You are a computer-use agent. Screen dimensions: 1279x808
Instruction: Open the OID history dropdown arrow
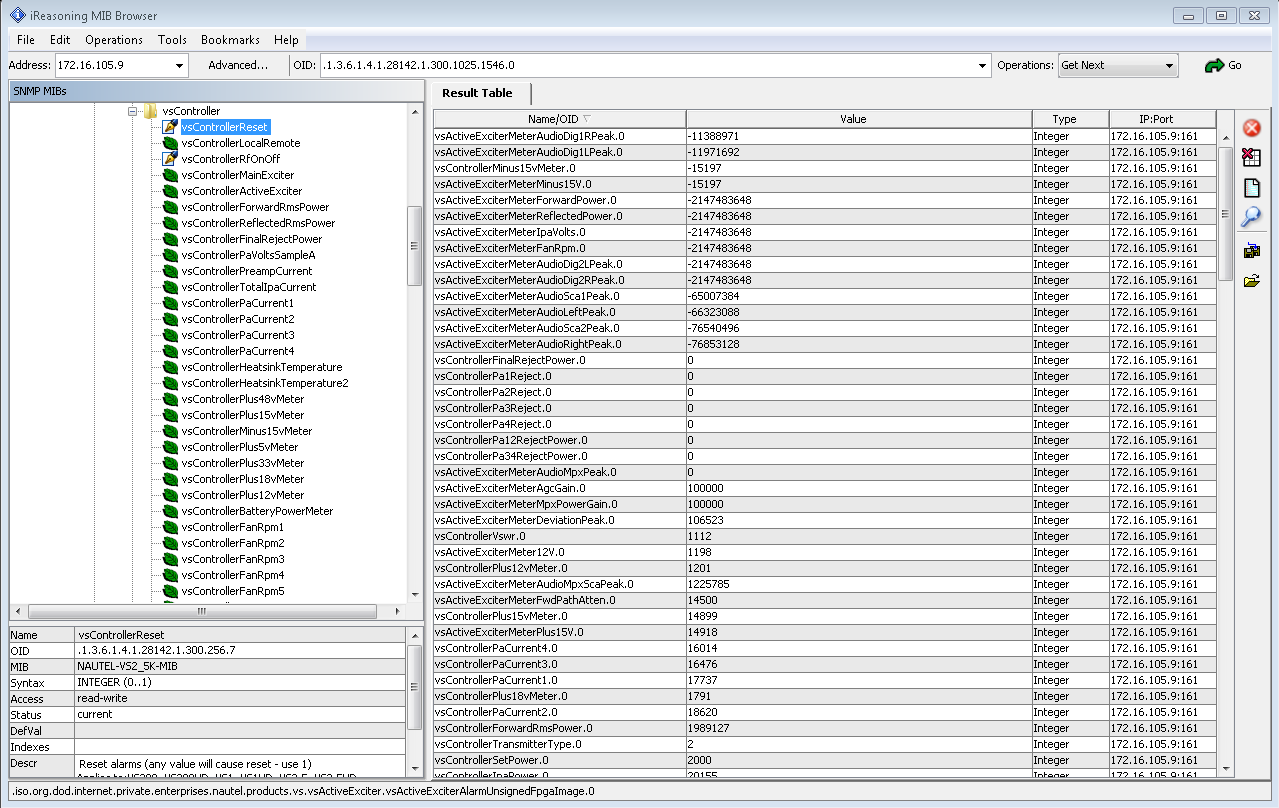982,66
